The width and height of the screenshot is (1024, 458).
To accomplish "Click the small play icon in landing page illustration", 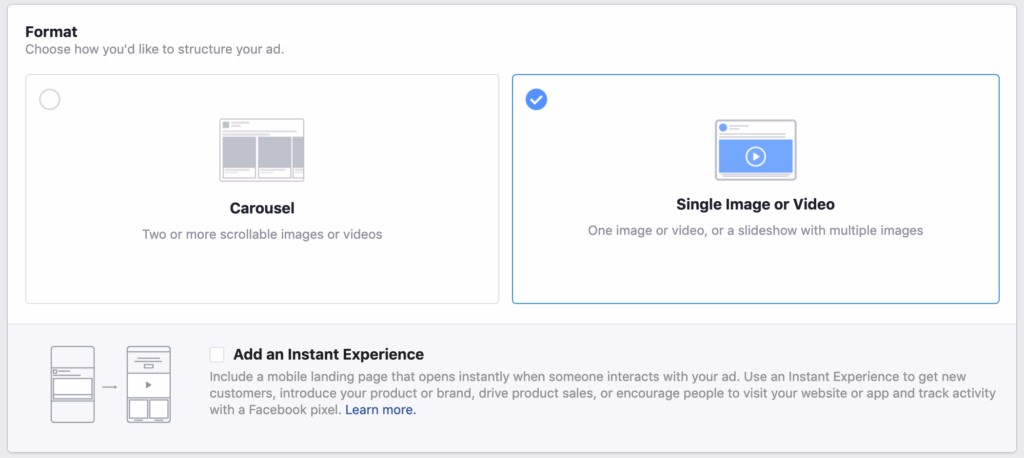I will tap(148, 384).
